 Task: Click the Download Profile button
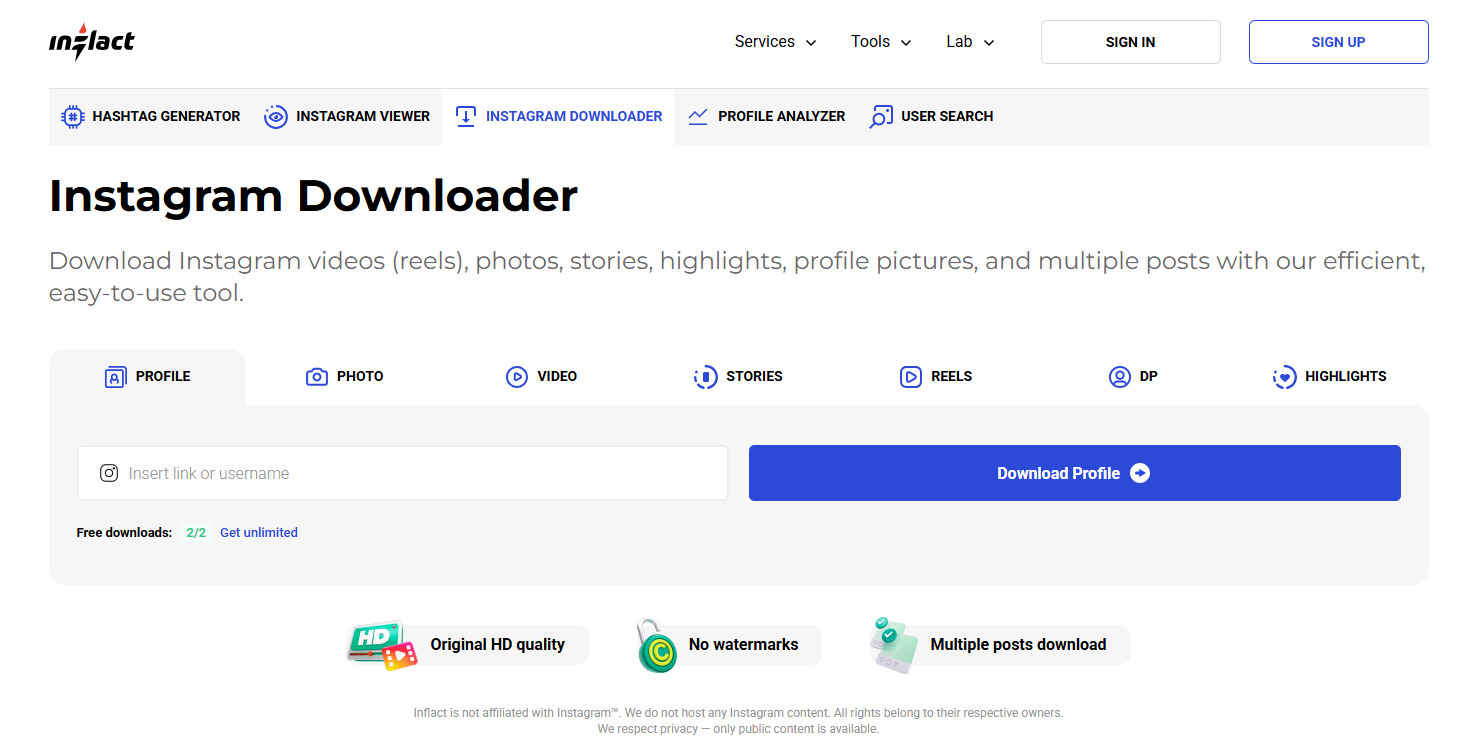[1075, 473]
